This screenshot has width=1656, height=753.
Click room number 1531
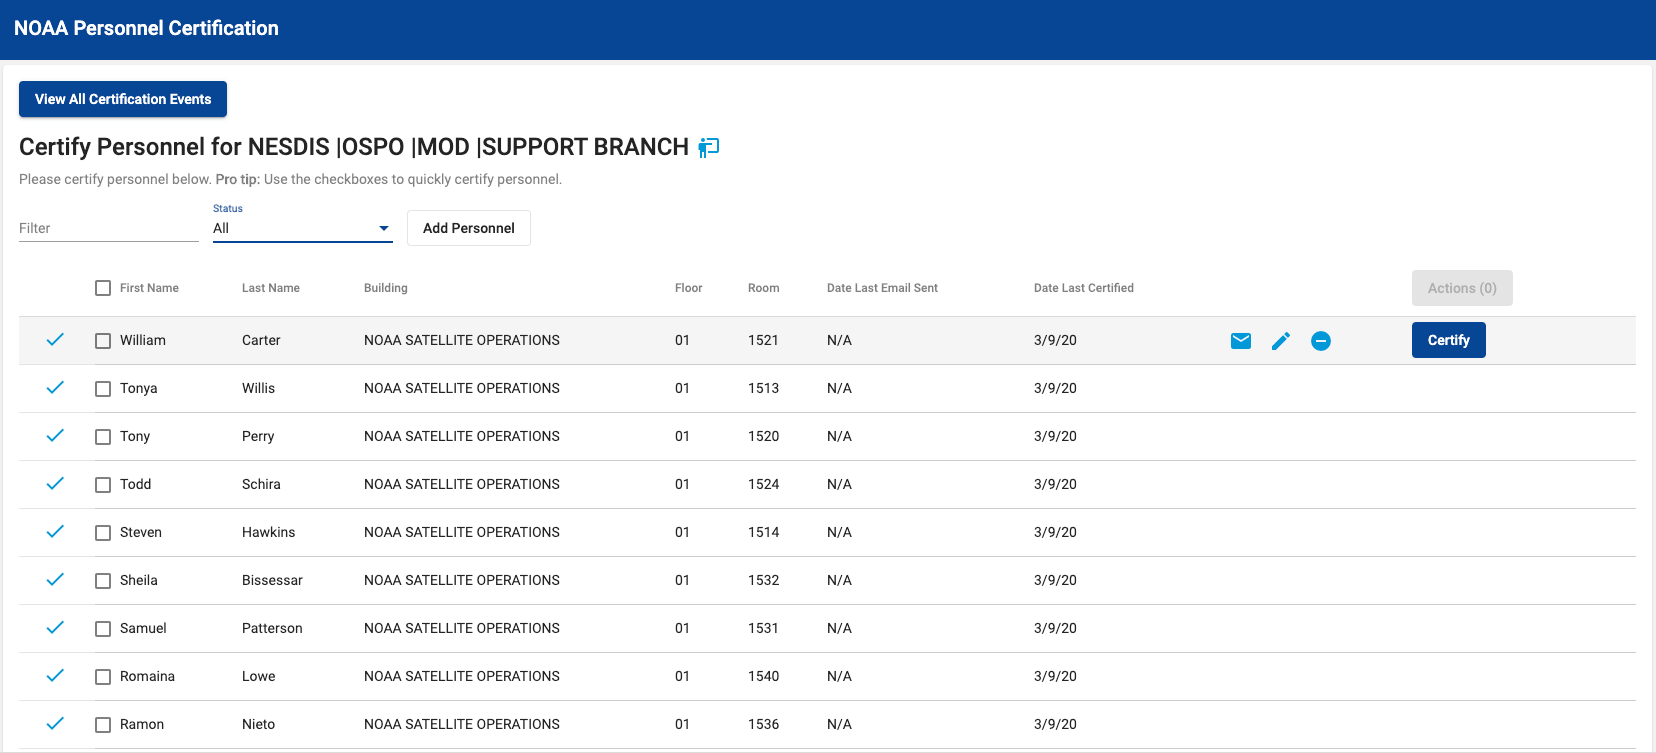pyautogui.click(x=763, y=628)
